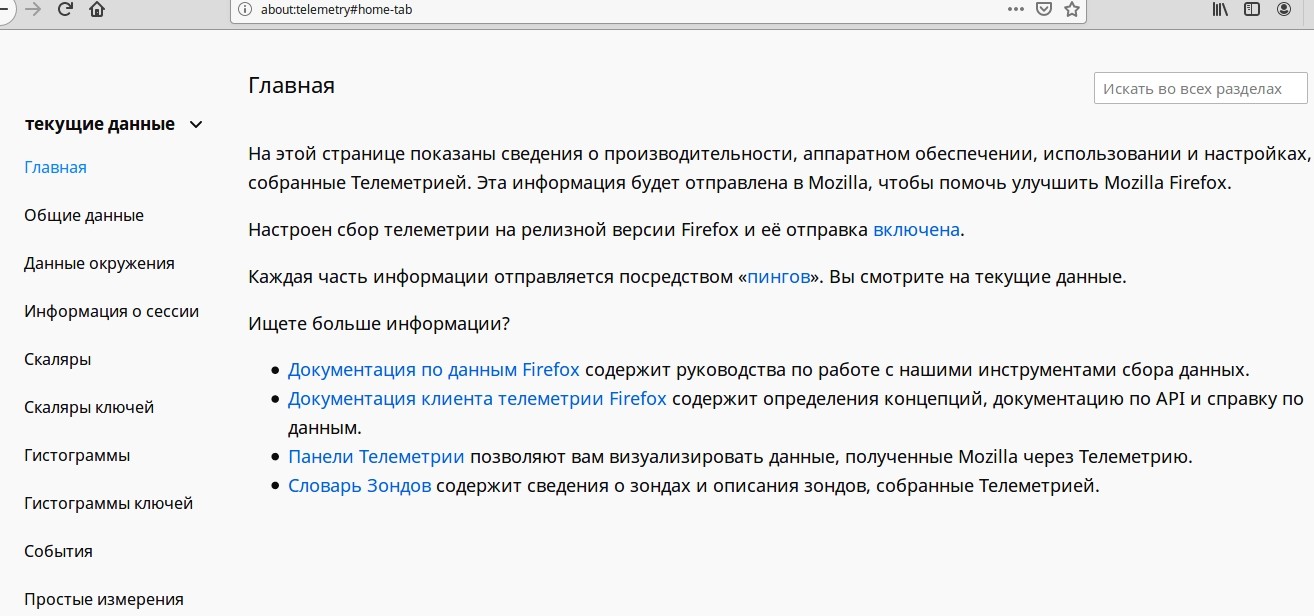Open the "Панели Телеметрии" link
The image size is (1314, 616).
point(376,457)
